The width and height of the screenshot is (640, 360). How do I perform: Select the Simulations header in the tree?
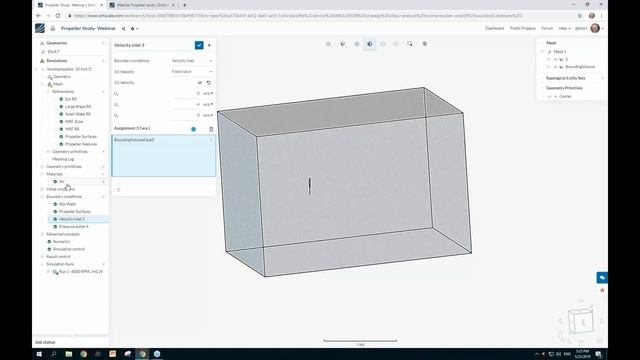pyautogui.click(x=56, y=61)
